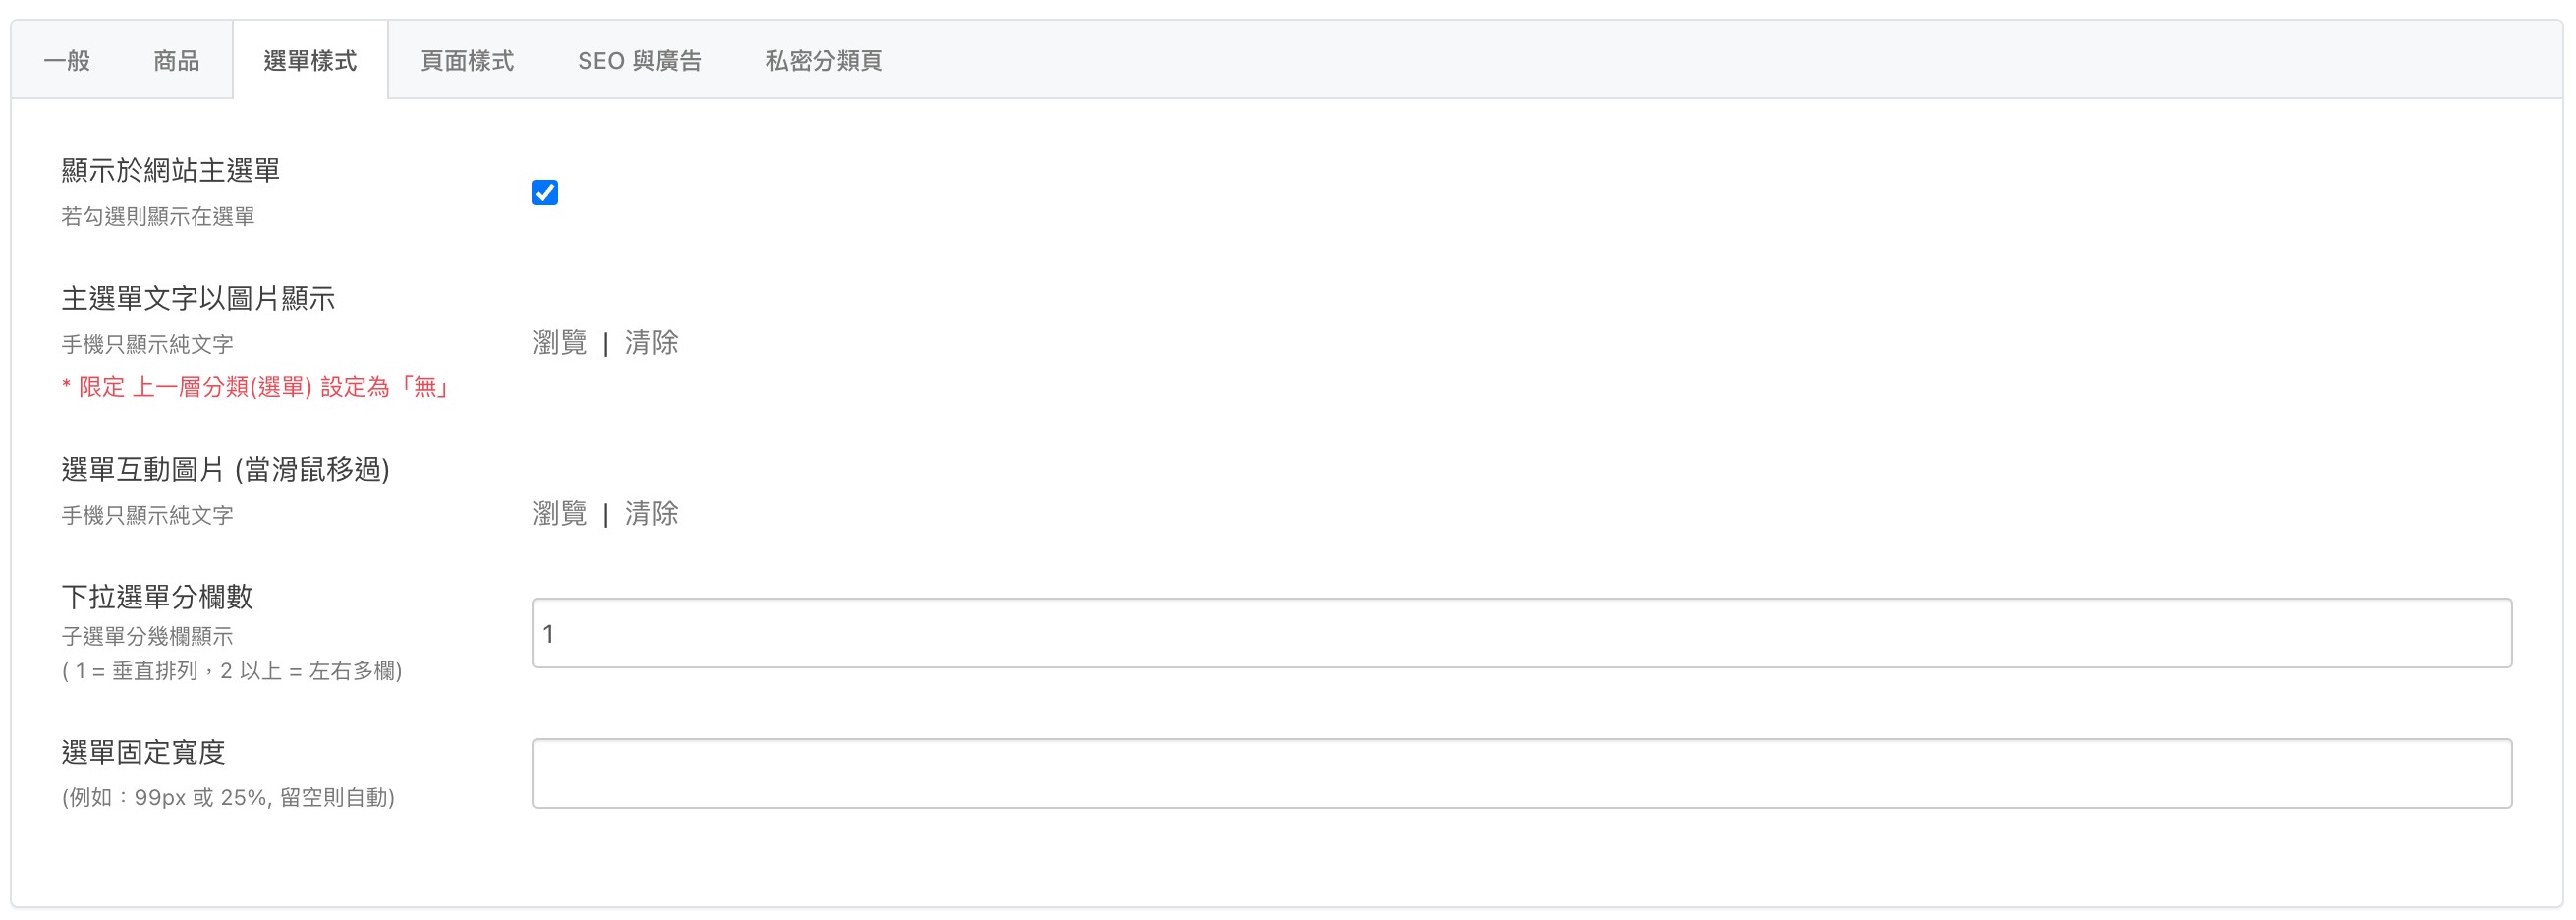Open the SEO 與廣告 tab
The width and height of the screenshot is (2576, 920).
click(x=640, y=61)
